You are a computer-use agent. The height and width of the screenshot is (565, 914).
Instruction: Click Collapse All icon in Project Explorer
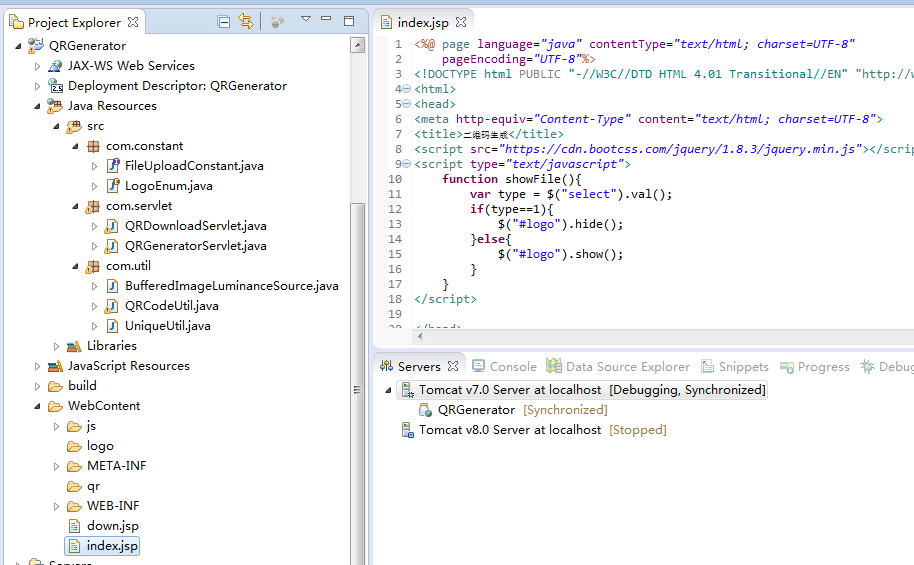tap(224, 21)
